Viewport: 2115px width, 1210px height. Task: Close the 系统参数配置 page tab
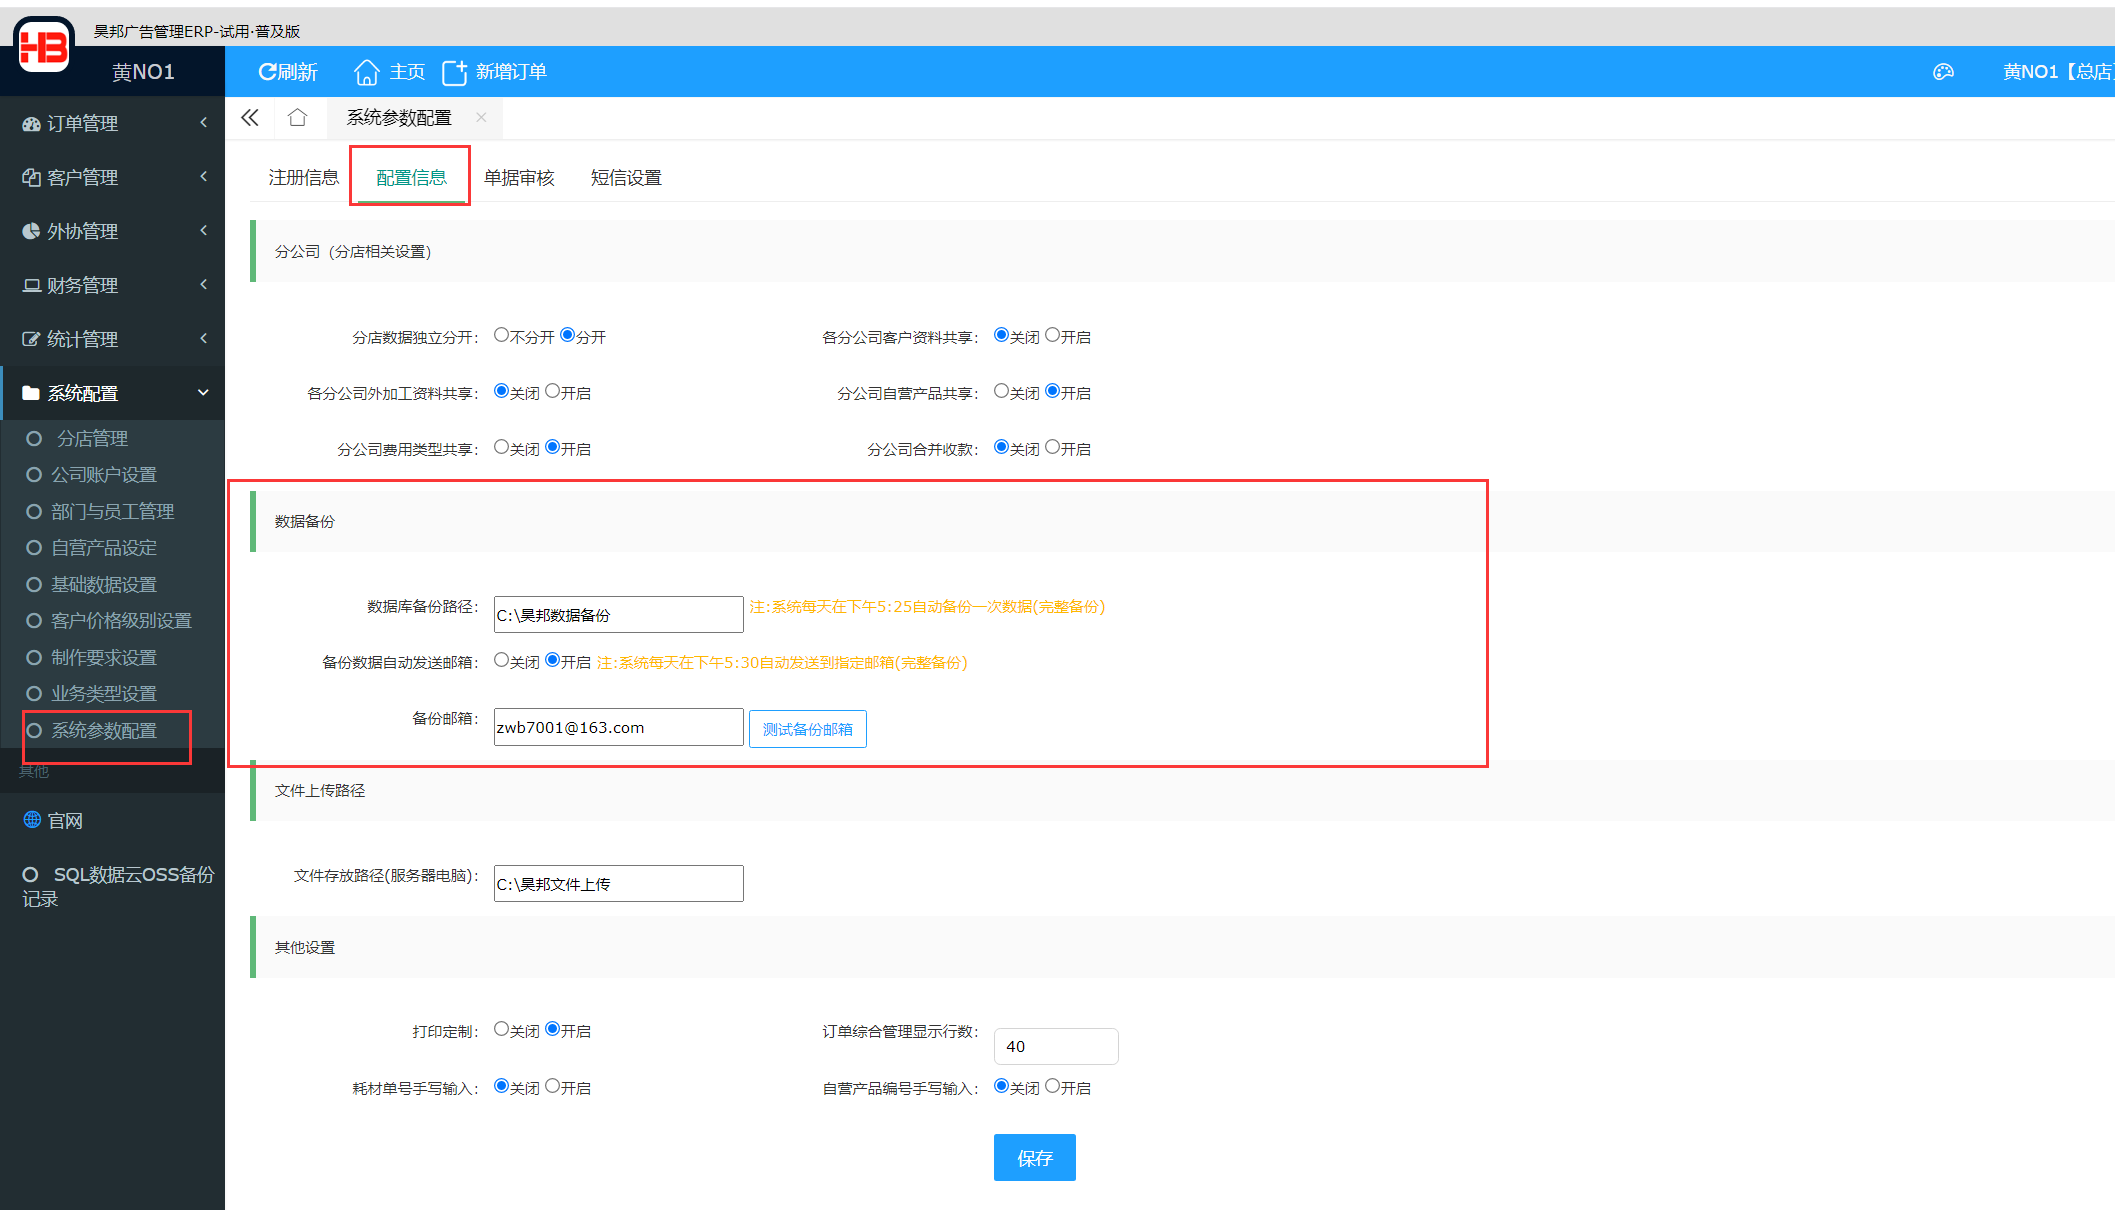(481, 118)
